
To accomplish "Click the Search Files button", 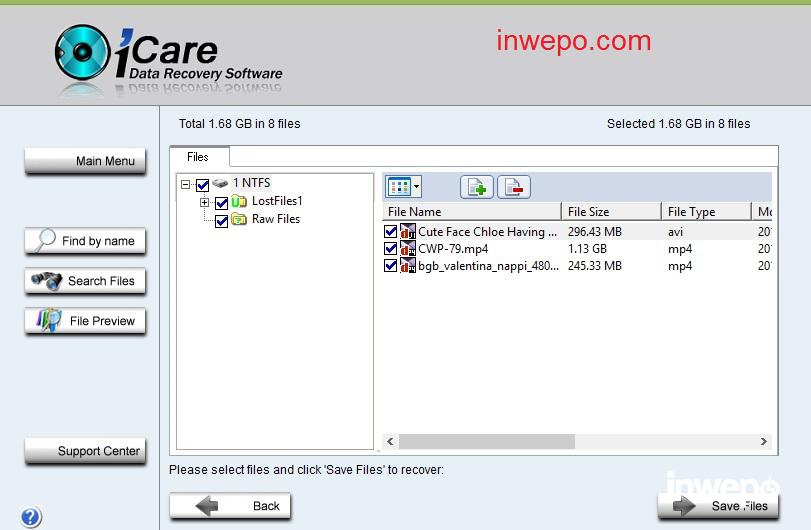I will [x=85, y=281].
